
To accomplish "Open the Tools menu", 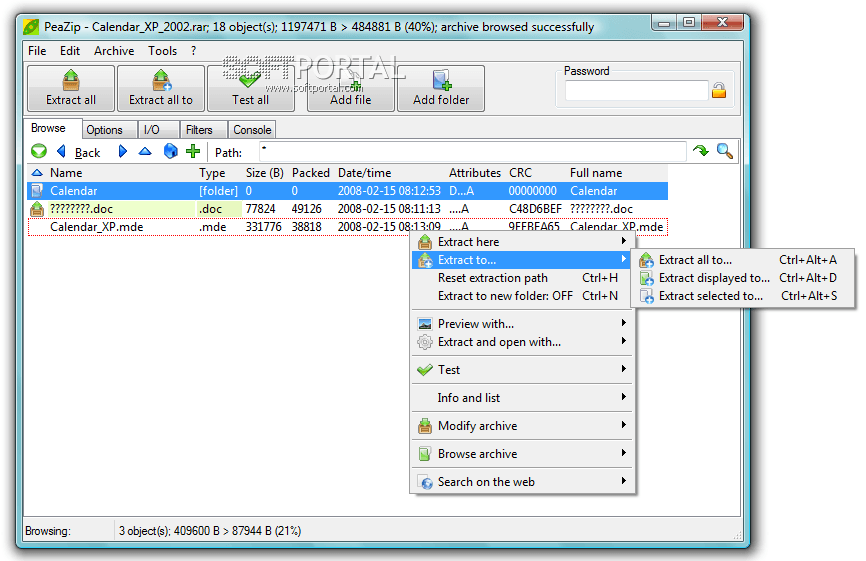I will click(x=162, y=51).
